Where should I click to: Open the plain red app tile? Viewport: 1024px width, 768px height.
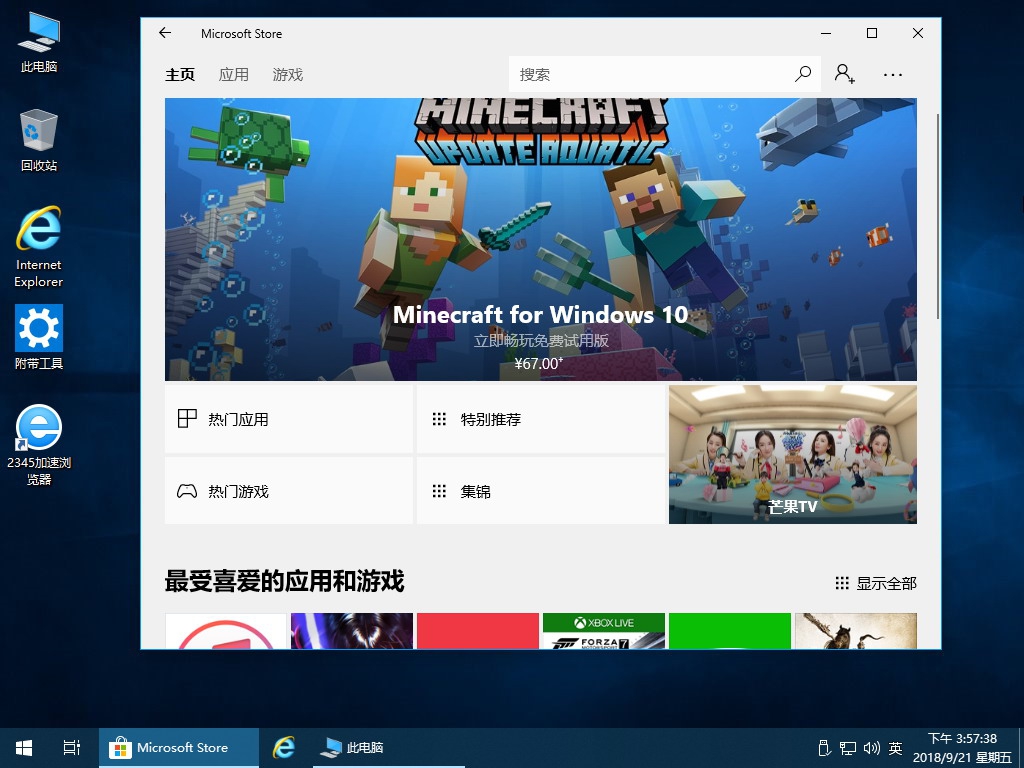click(x=478, y=631)
